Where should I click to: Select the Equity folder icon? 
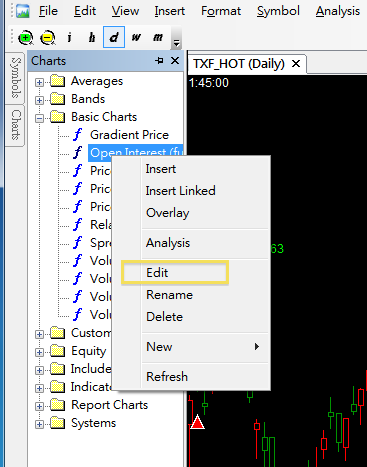pyautogui.click(x=57, y=351)
